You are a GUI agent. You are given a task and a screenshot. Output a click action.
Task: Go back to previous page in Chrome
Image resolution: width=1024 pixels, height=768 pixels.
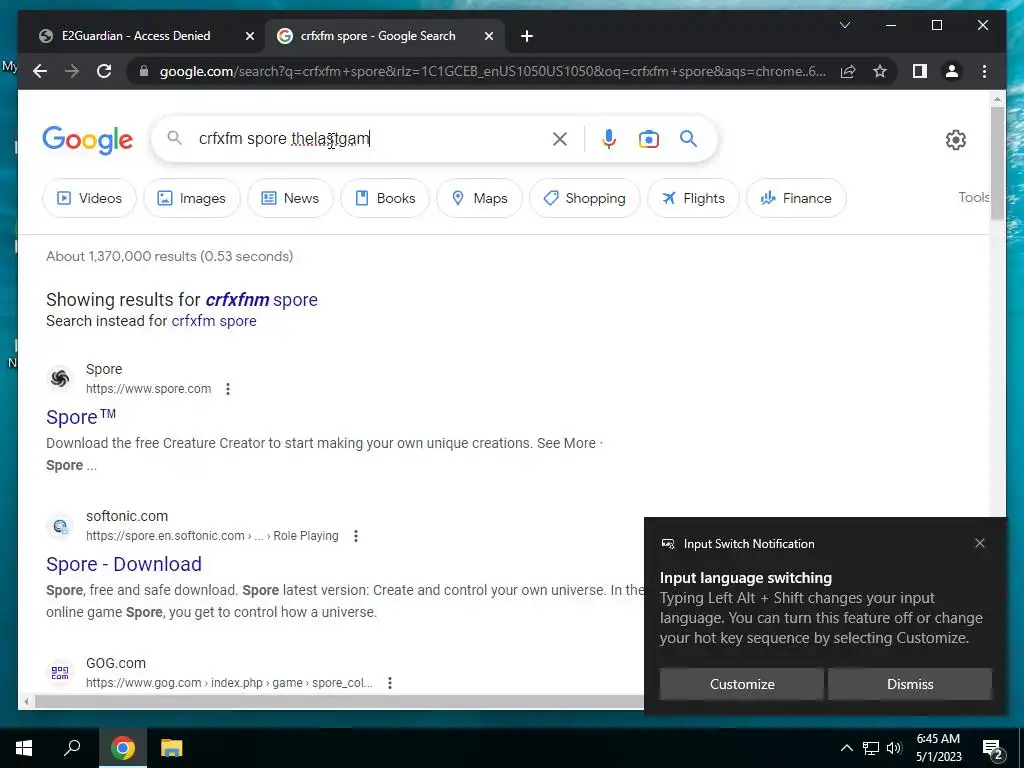coord(40,71)
